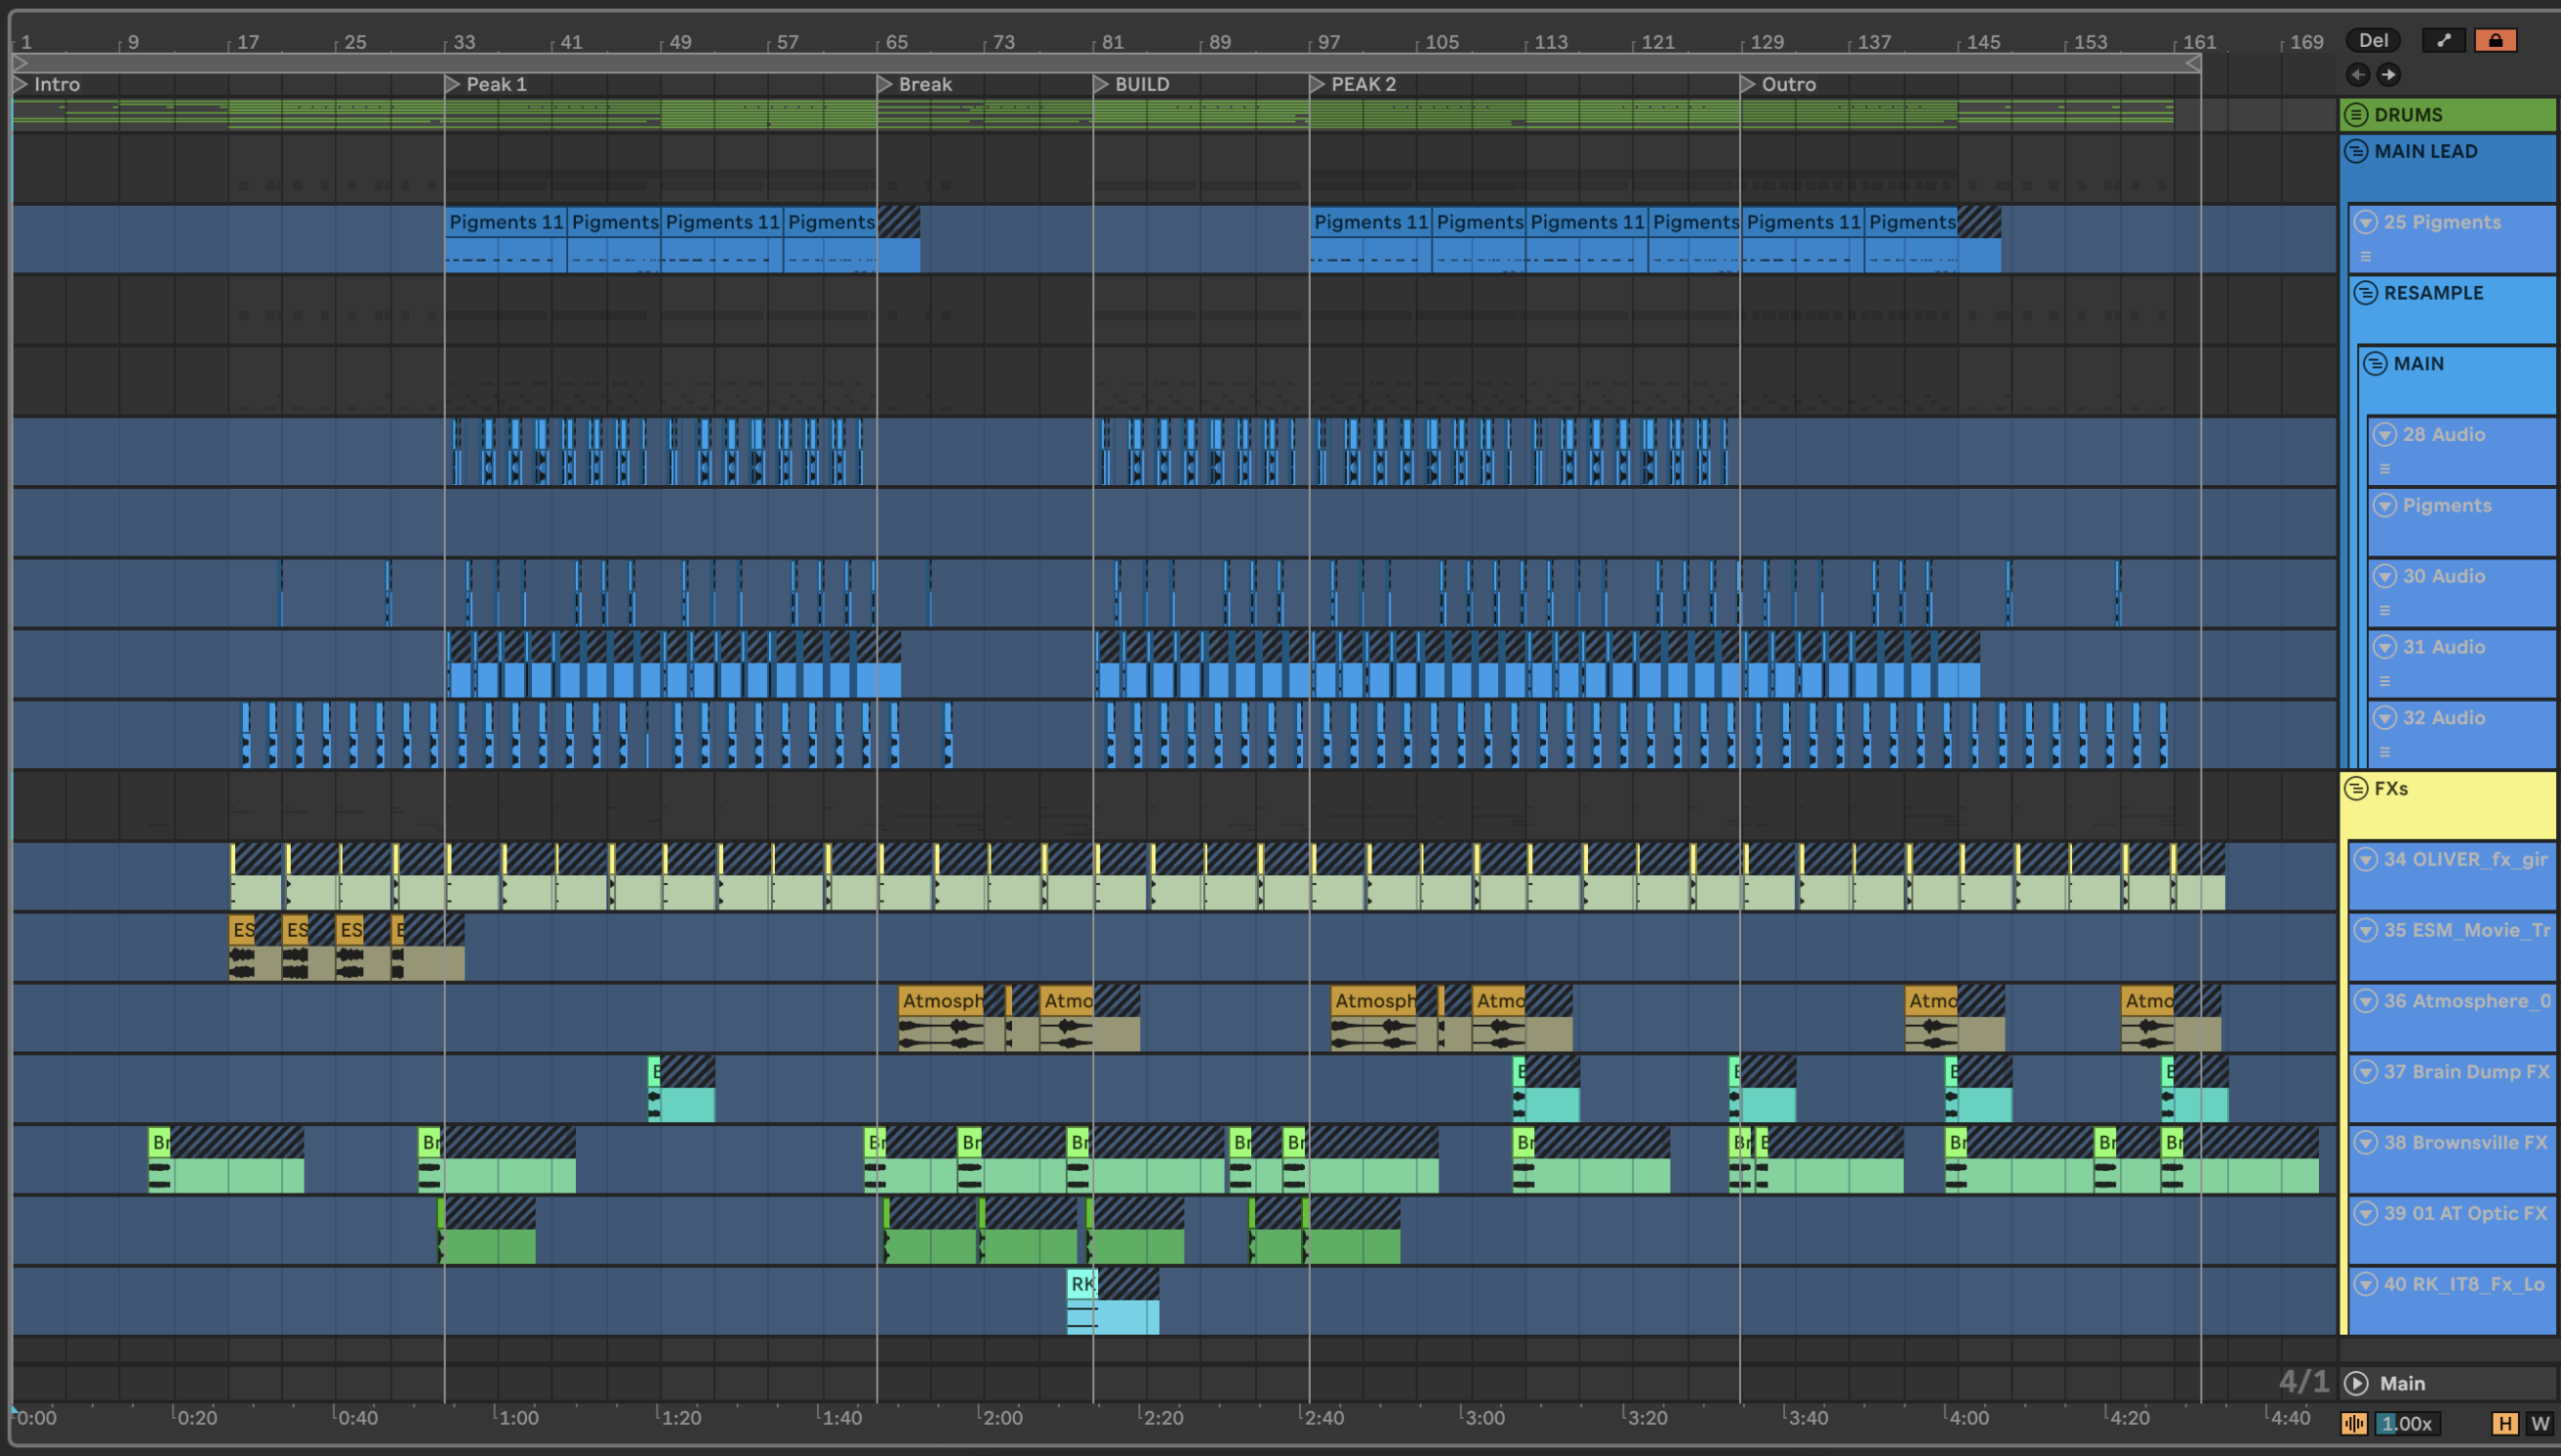Unfold the 25 Pigments track arrow
This screenshot has width=2561, height=1456.
(x=2365, y=222)
